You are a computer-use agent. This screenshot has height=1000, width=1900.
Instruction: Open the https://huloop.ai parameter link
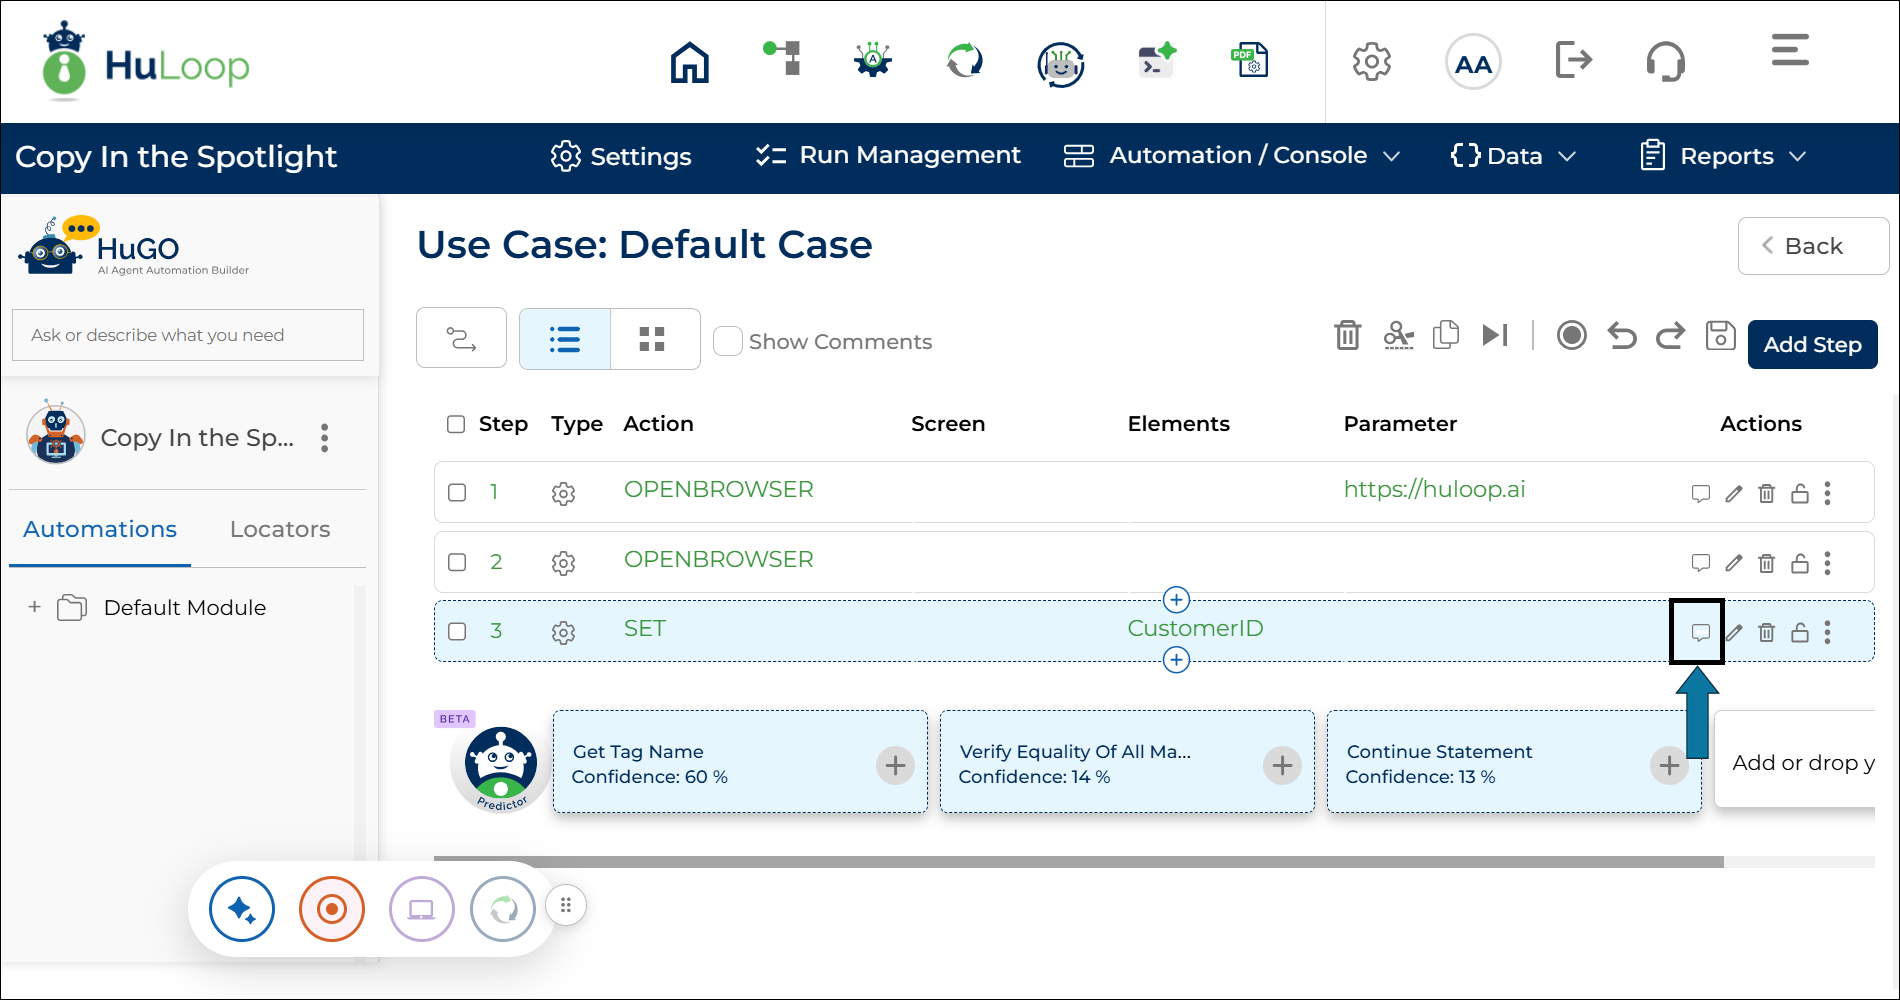[x=1434, y=489]
